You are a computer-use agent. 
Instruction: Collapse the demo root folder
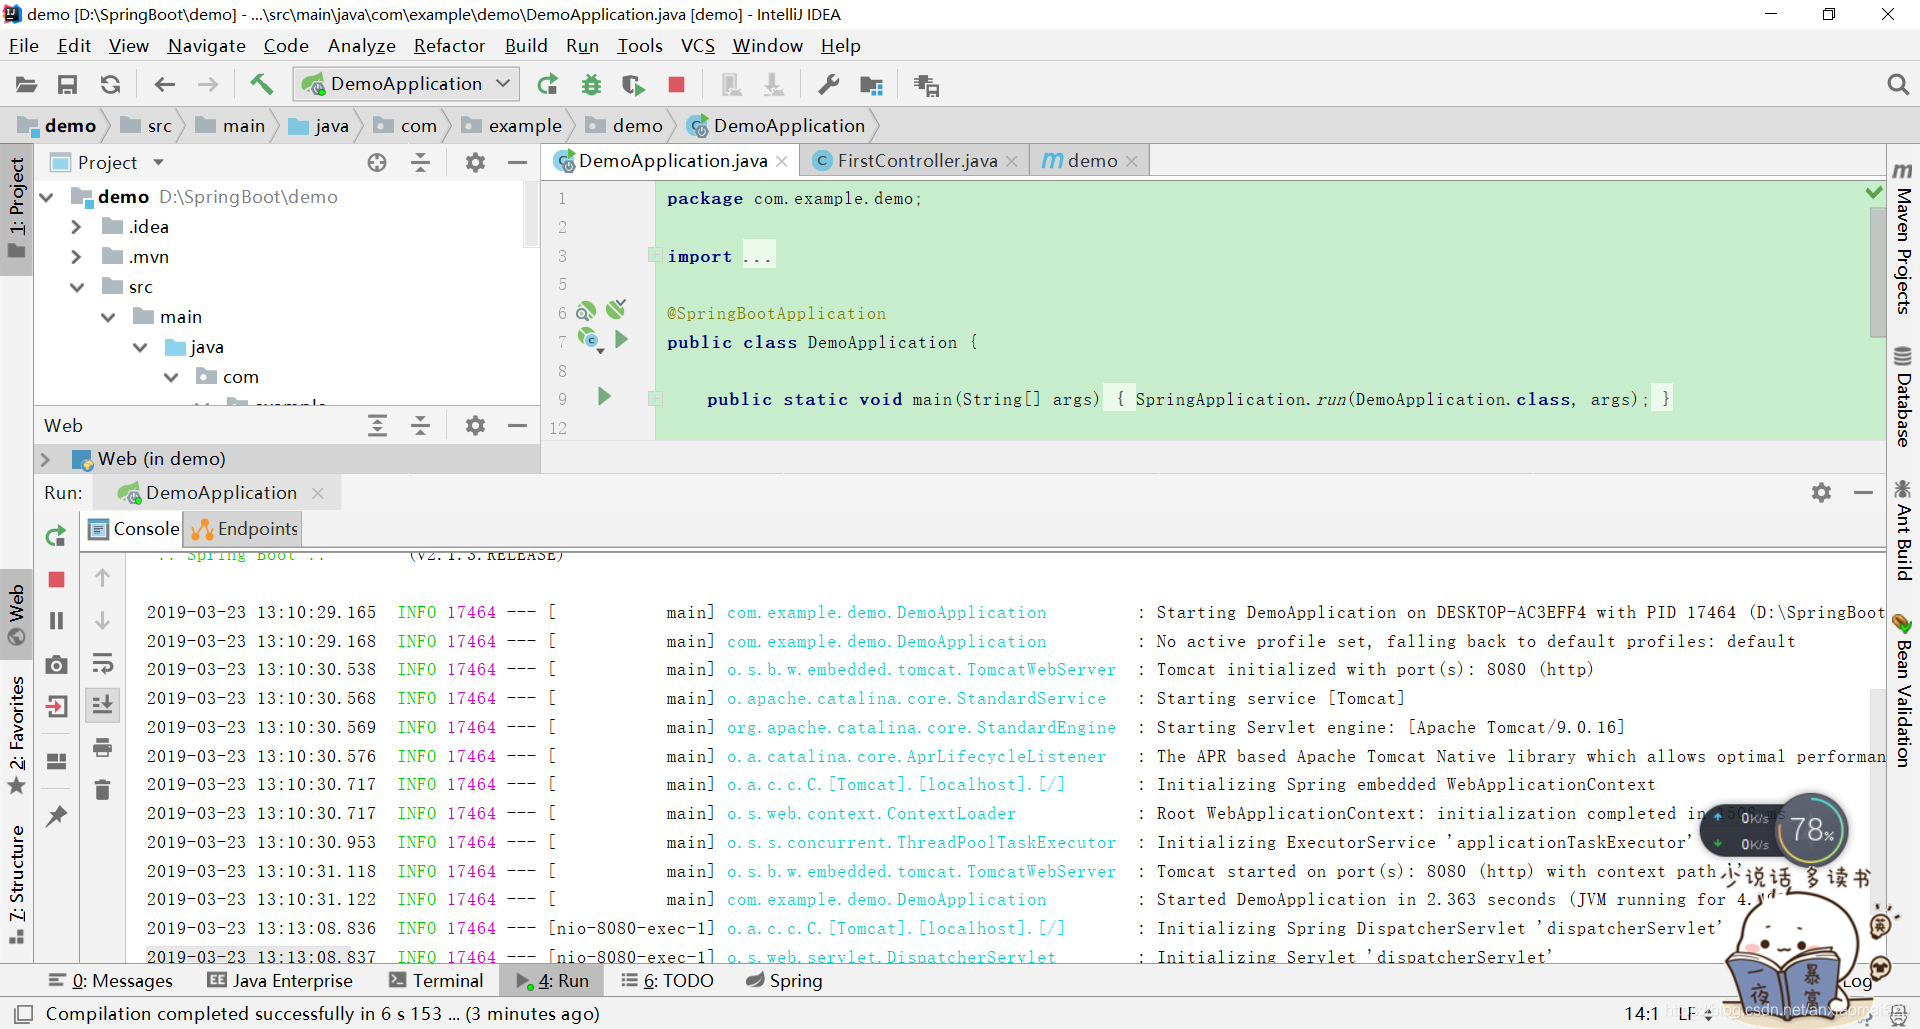(x=46, y=197)
